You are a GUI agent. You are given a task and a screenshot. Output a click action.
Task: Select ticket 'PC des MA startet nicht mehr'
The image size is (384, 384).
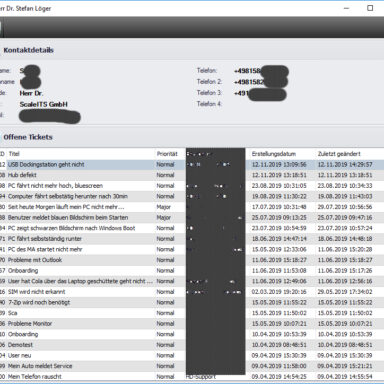tap(192, 249)
